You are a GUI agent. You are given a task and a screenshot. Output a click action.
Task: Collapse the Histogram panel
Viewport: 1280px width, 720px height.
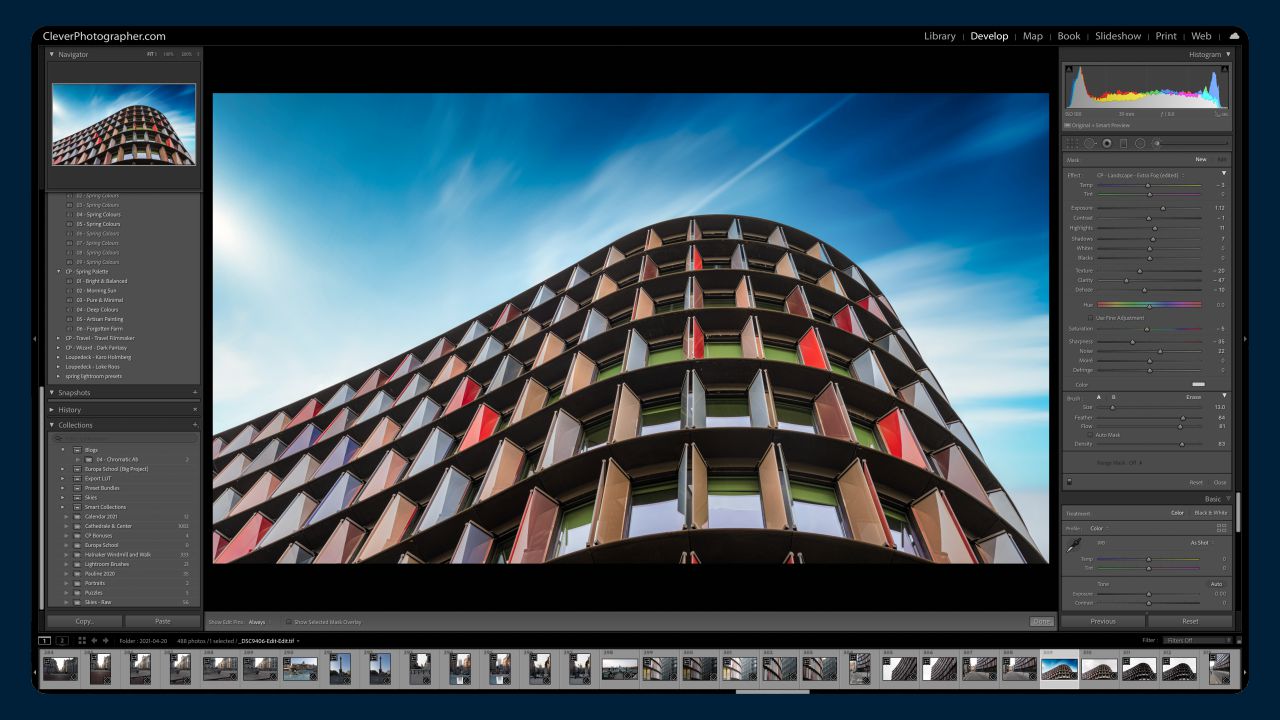[x=1228, y=54]
